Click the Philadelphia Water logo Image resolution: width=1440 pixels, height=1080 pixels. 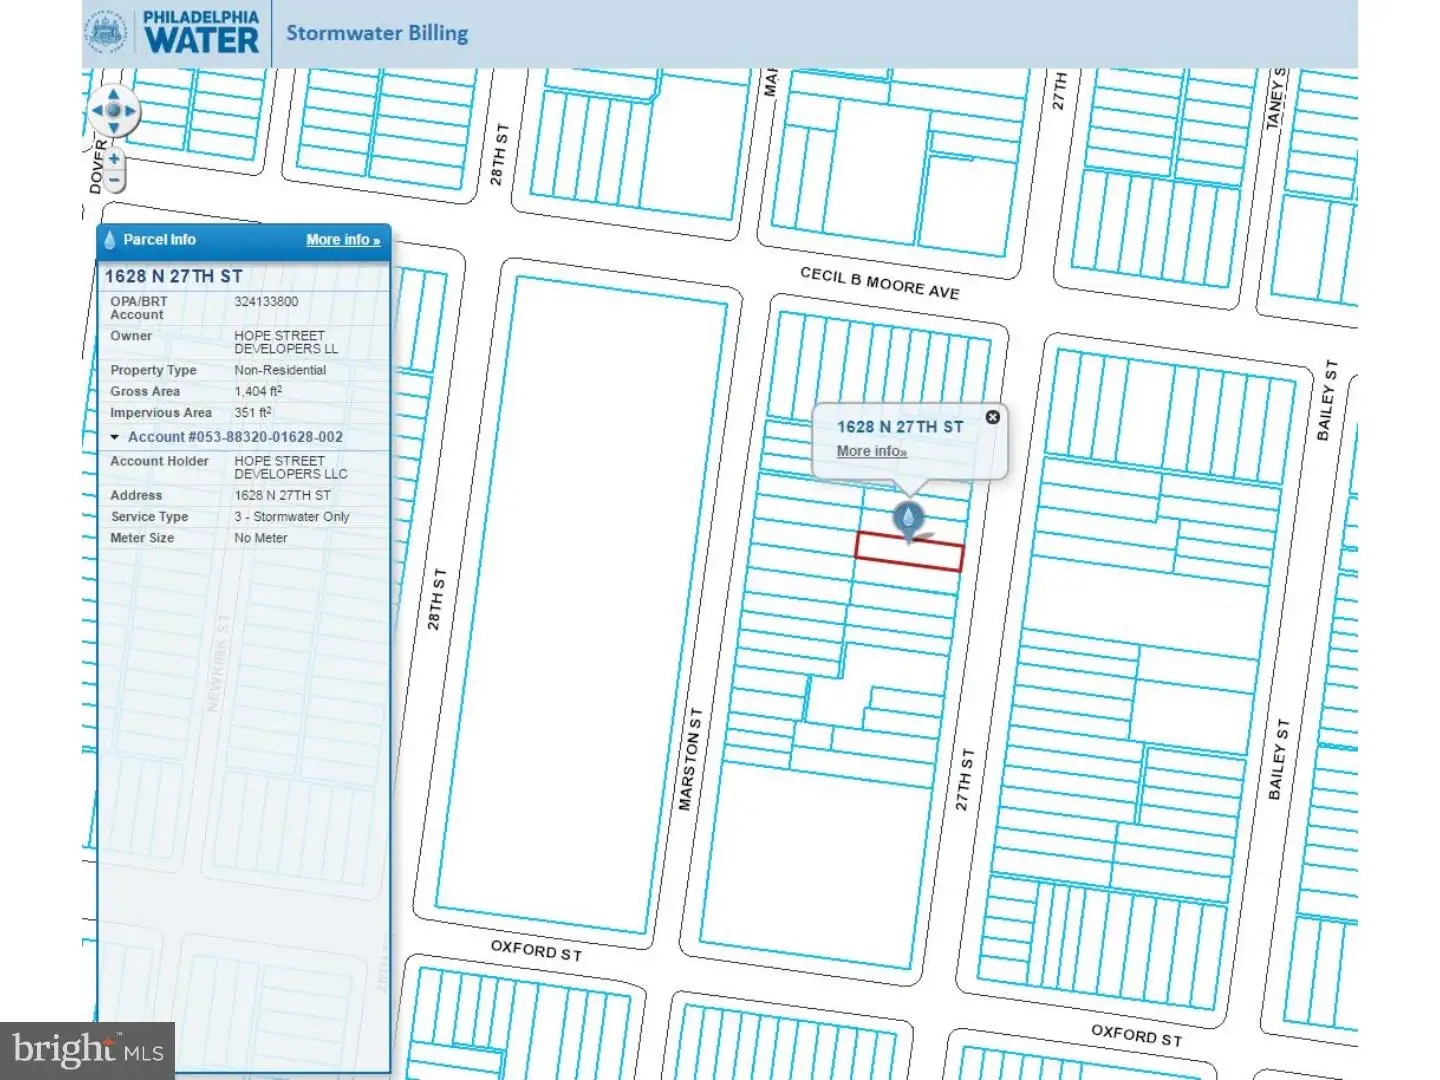pos(200,32)
